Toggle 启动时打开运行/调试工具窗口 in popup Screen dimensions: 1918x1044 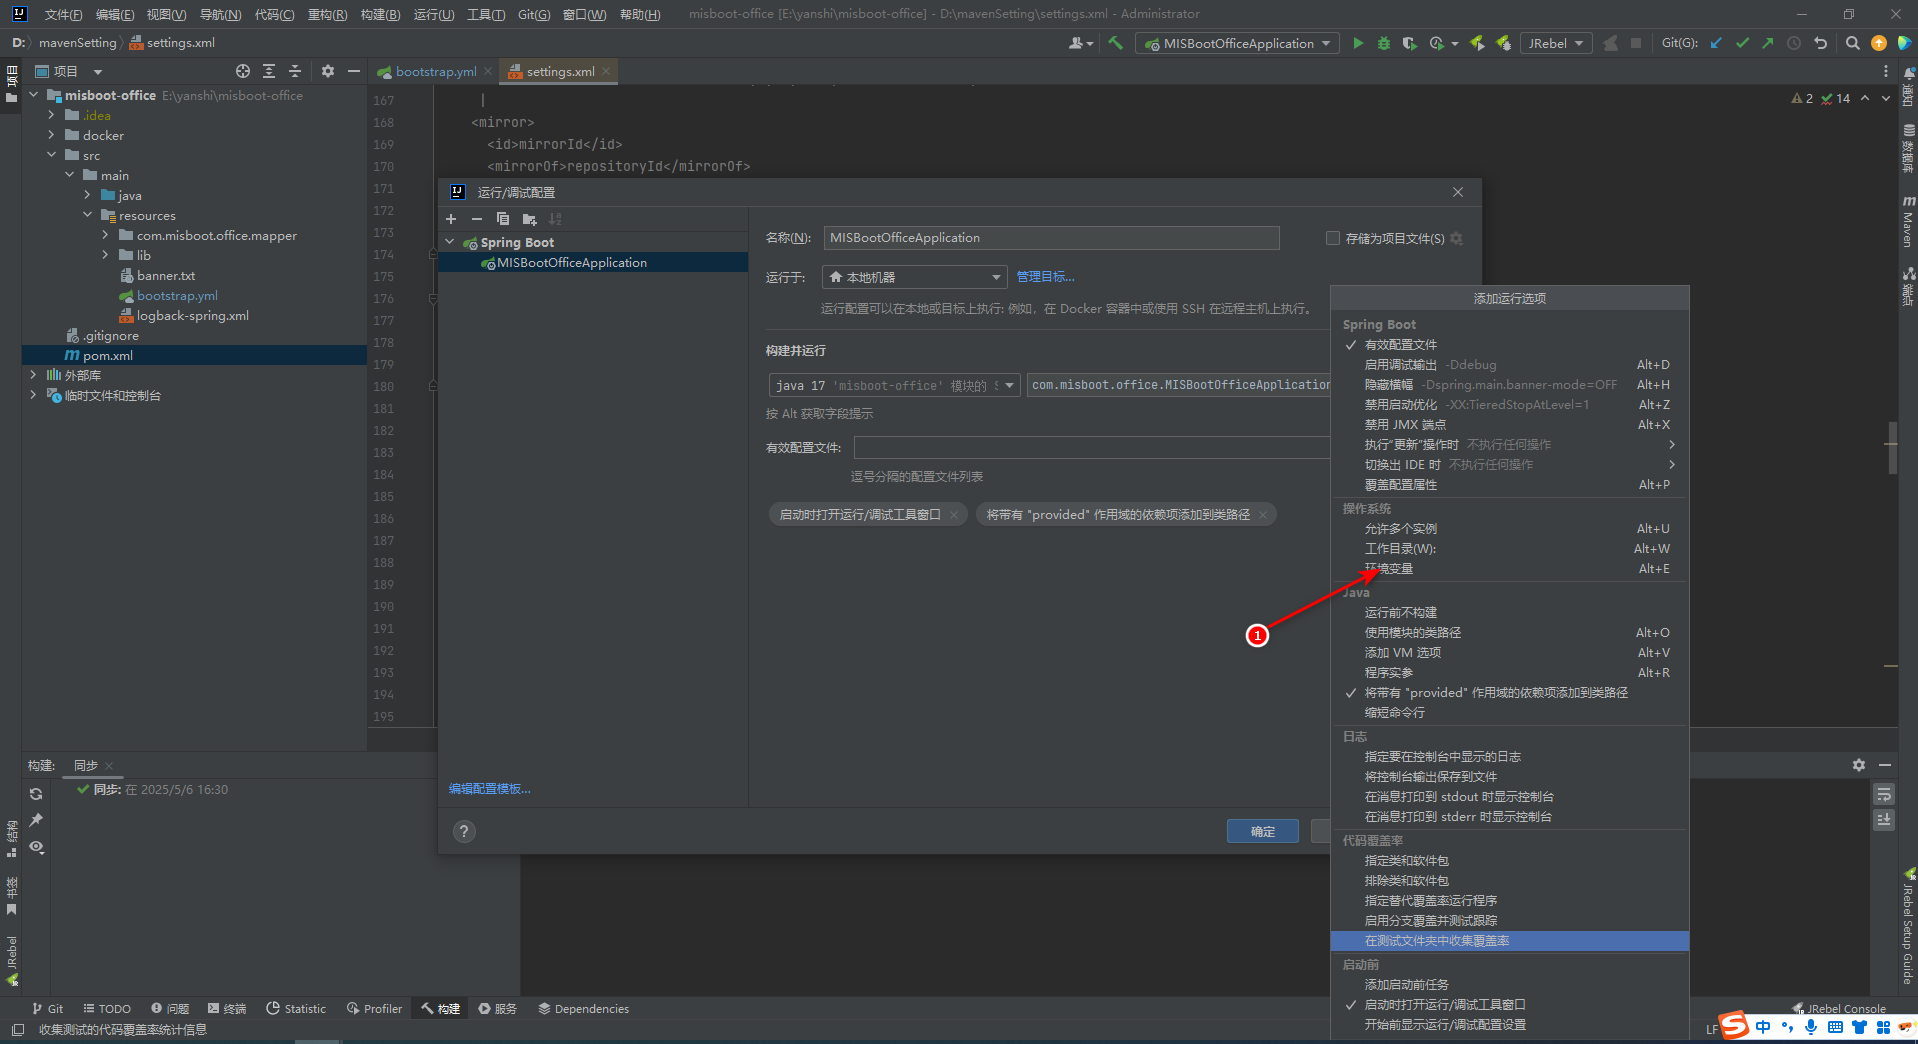(1510, 1005)
